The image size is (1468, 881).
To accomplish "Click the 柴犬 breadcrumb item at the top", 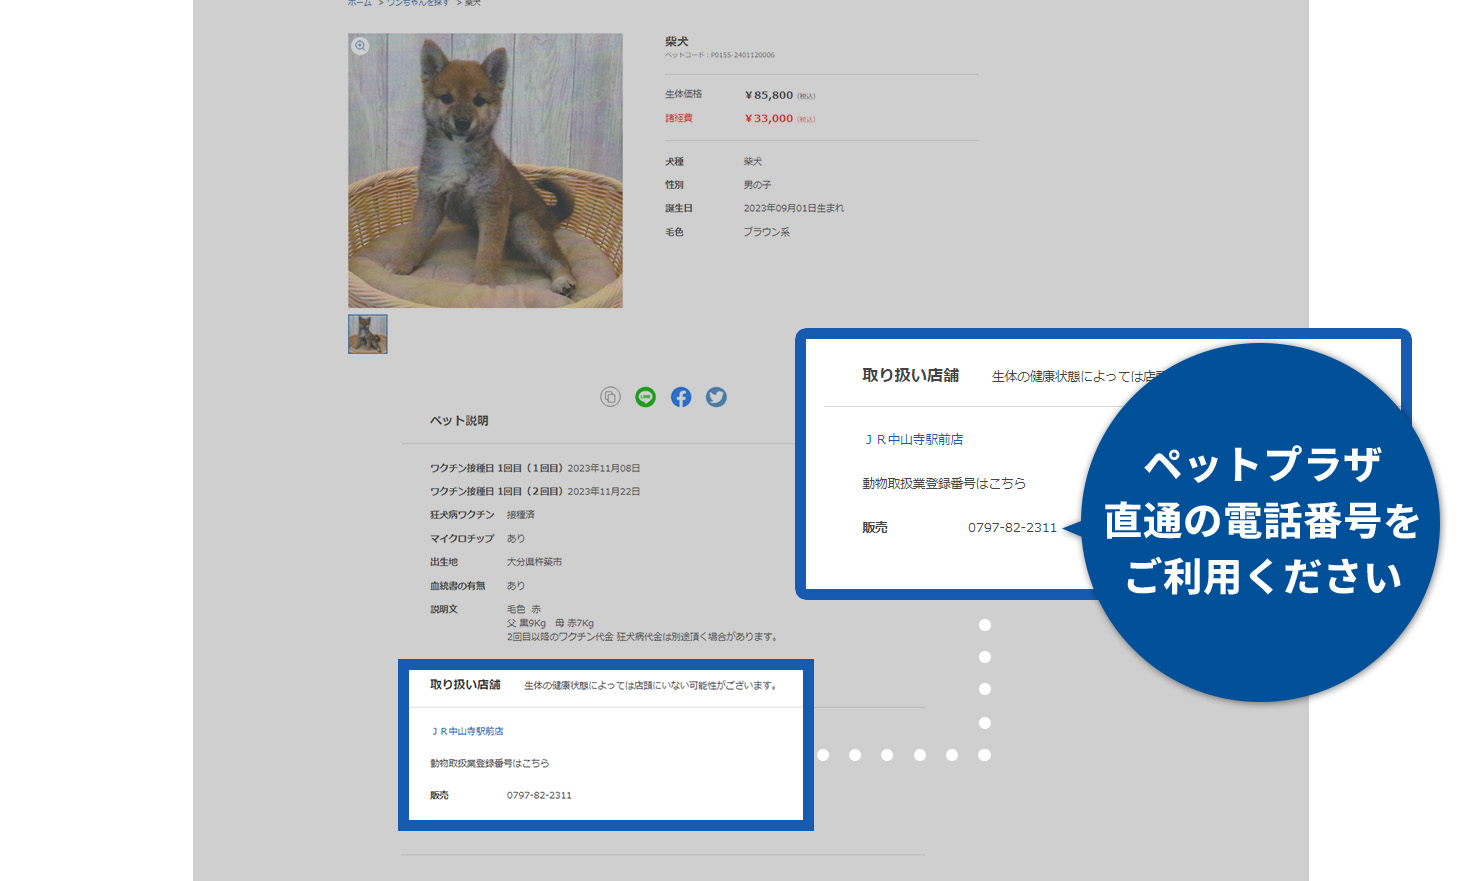I will (473, 3).
